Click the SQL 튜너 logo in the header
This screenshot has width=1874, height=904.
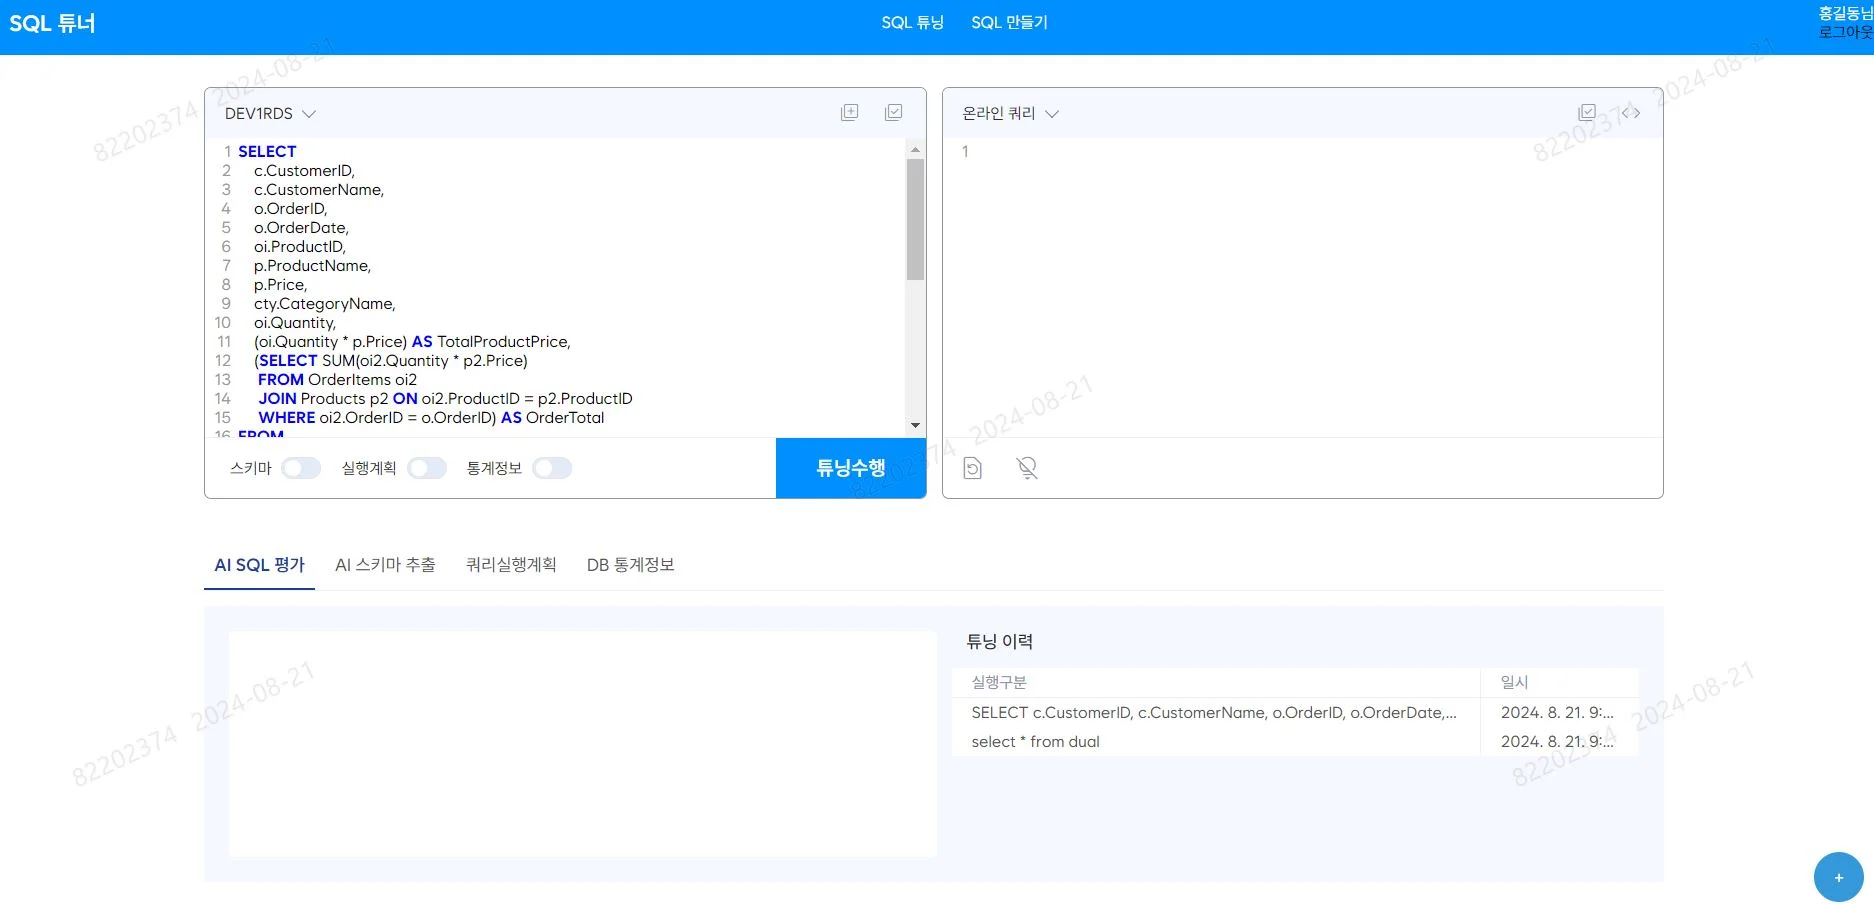[51, 22]
